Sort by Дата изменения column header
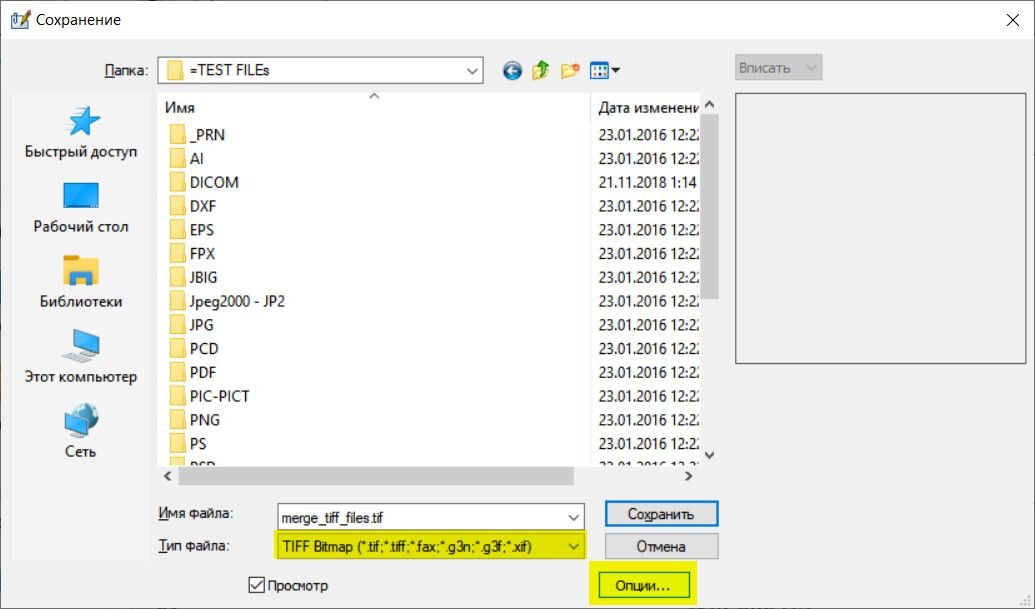The height and width of the screenshot is (609, 1035). (648, 108)
